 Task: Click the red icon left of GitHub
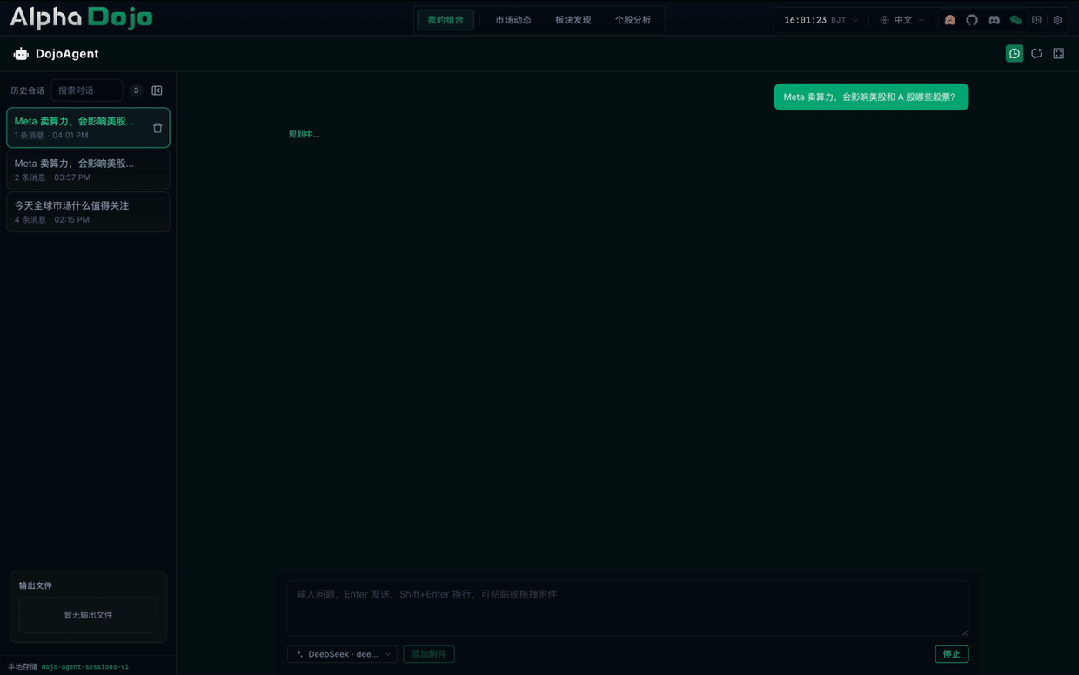pyautogui.click(x=950, y=20)
